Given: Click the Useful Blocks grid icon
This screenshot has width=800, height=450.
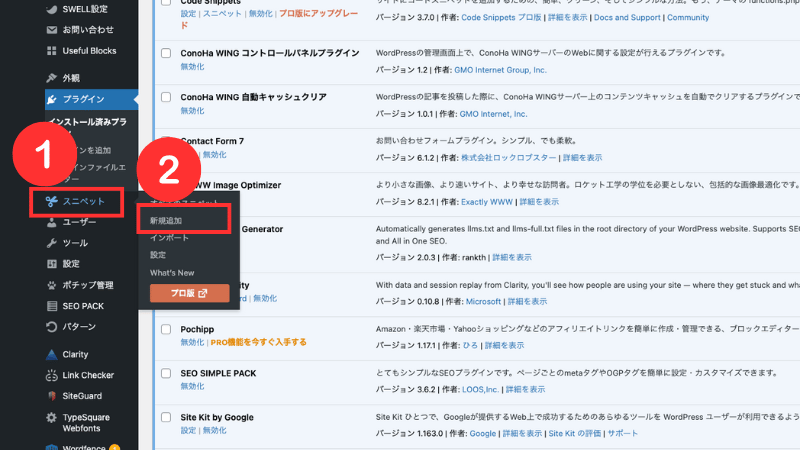Looking at the screenshot, I should click(x=52, y=51).
